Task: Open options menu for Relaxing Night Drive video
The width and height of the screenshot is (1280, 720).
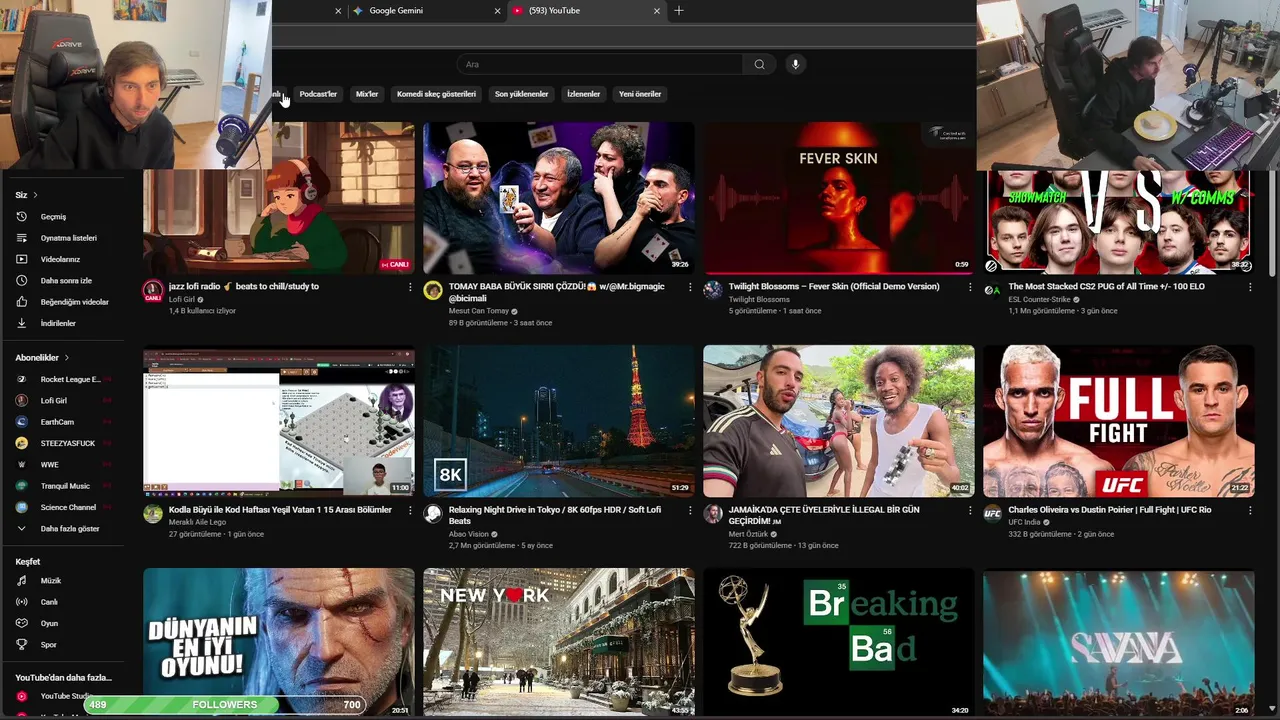Action: pos(689,510)
